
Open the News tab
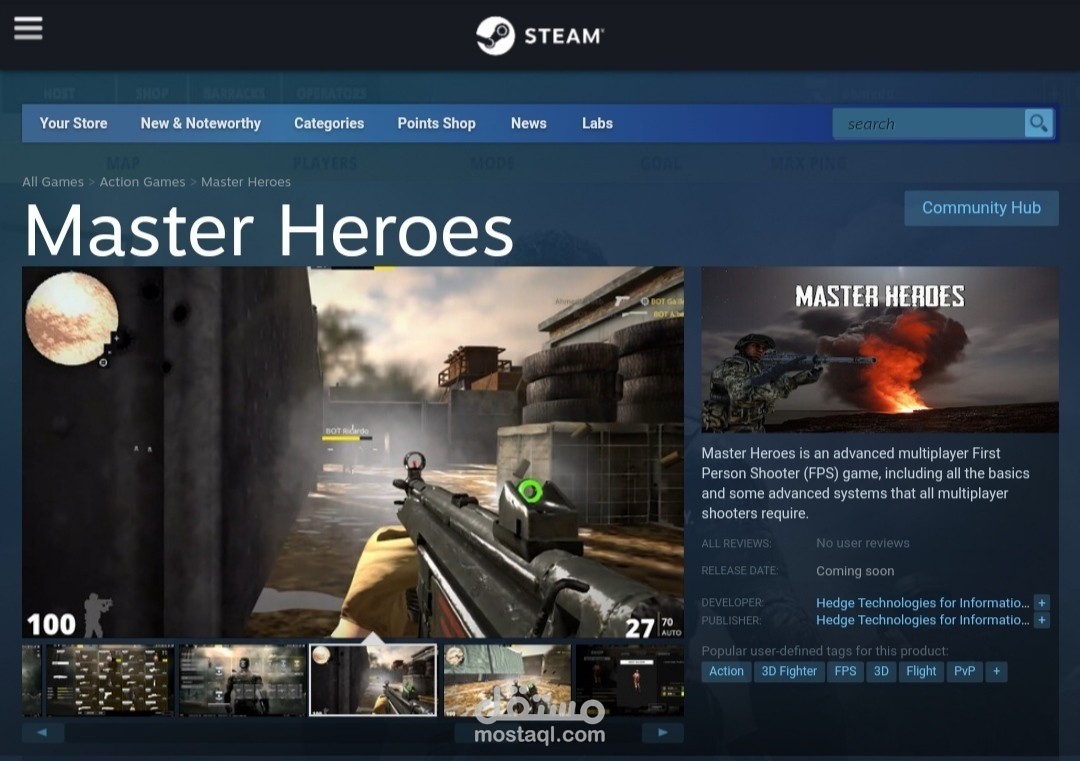[x=528, y=123]
